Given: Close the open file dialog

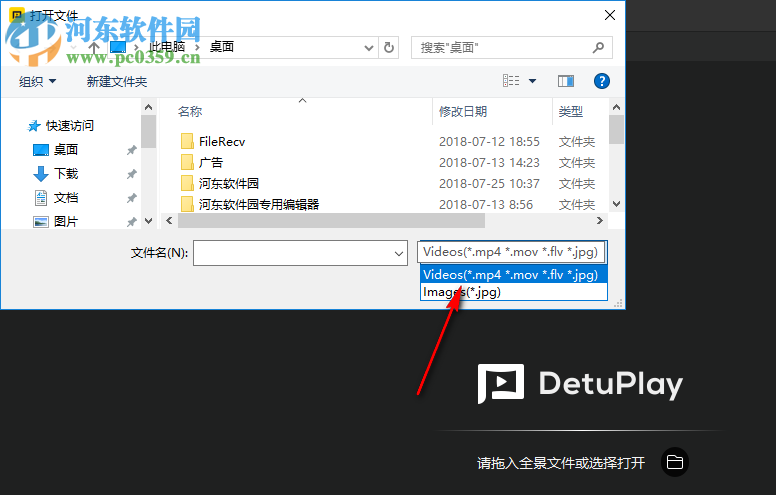Looking at the screenshot, I should [610, 15].
